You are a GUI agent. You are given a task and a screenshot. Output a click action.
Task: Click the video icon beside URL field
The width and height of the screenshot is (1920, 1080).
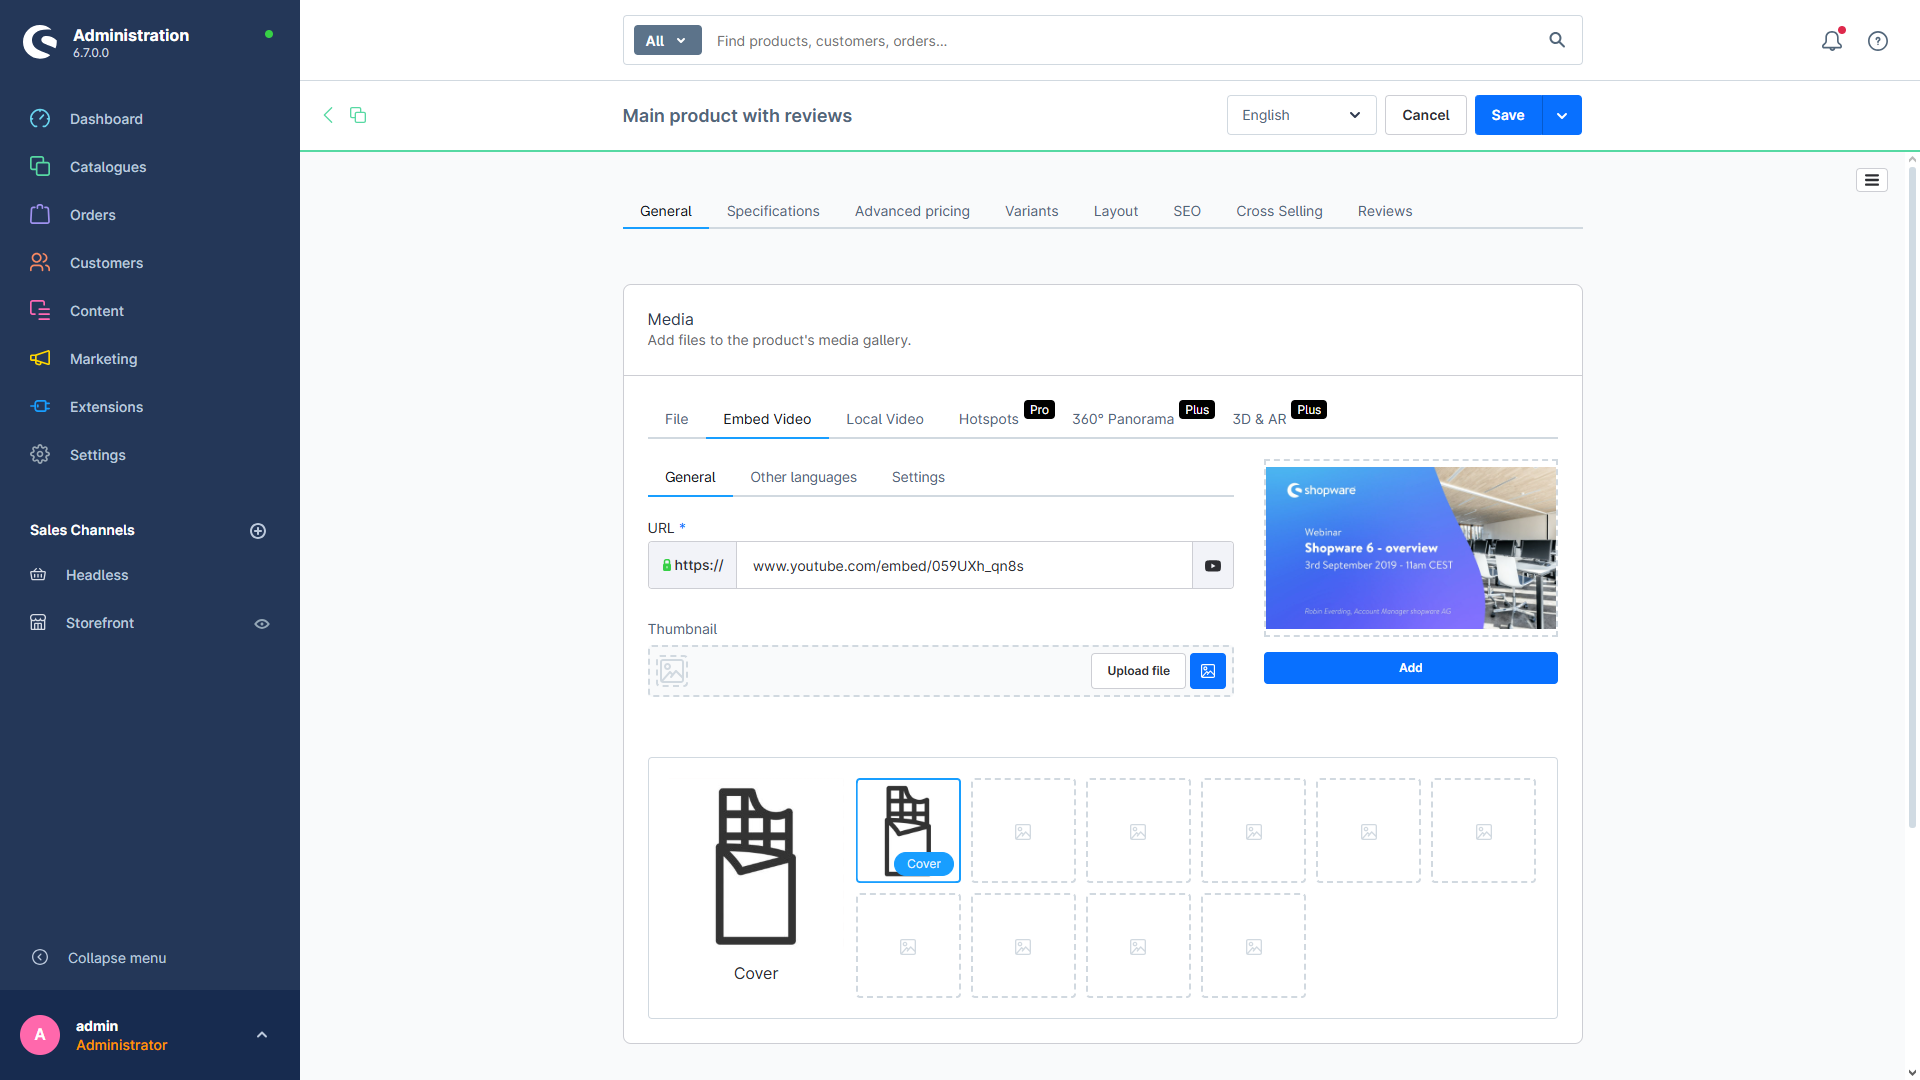pos(1213,566)
